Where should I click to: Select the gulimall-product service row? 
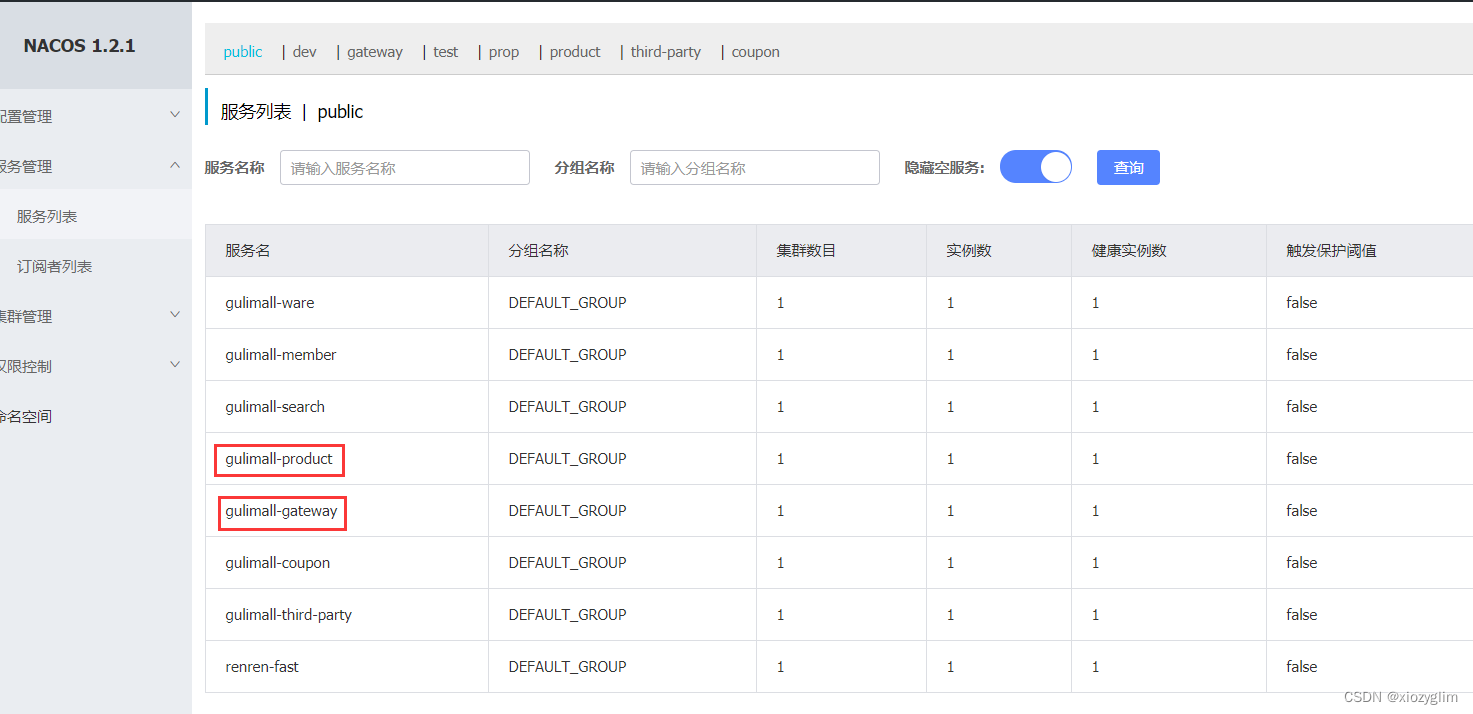pos(279,459)
